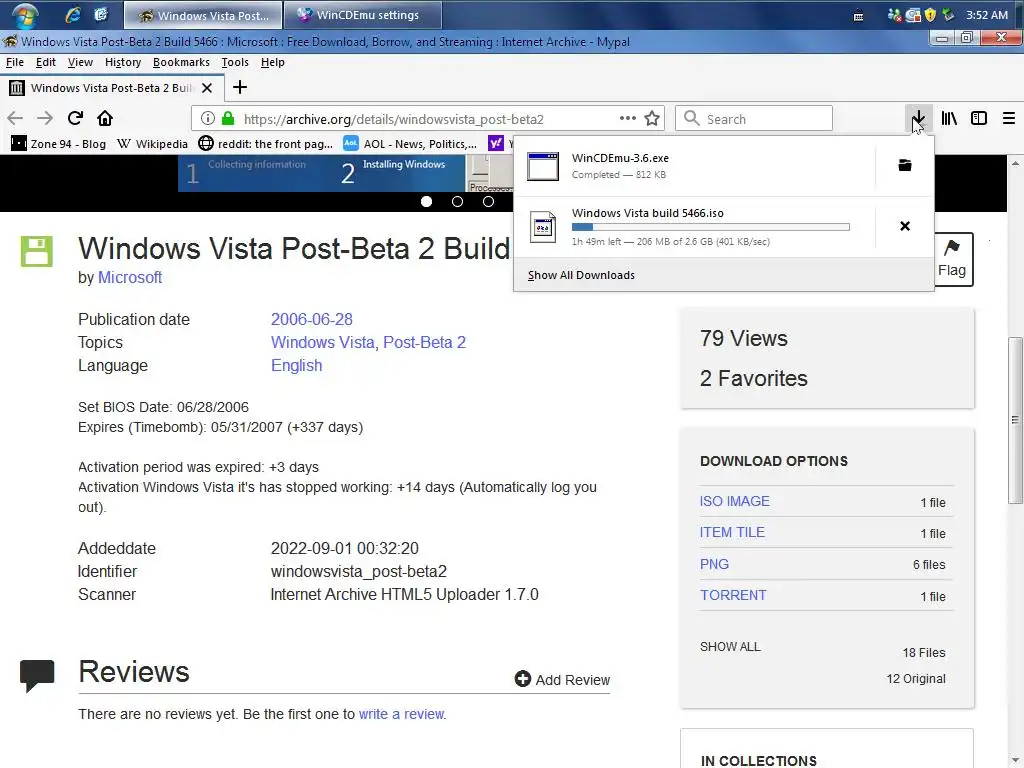Launch Internet Explorer from quick launch
Viewport: 1024px width, 768px height.
pyautogui.click(x=74, y=14)
